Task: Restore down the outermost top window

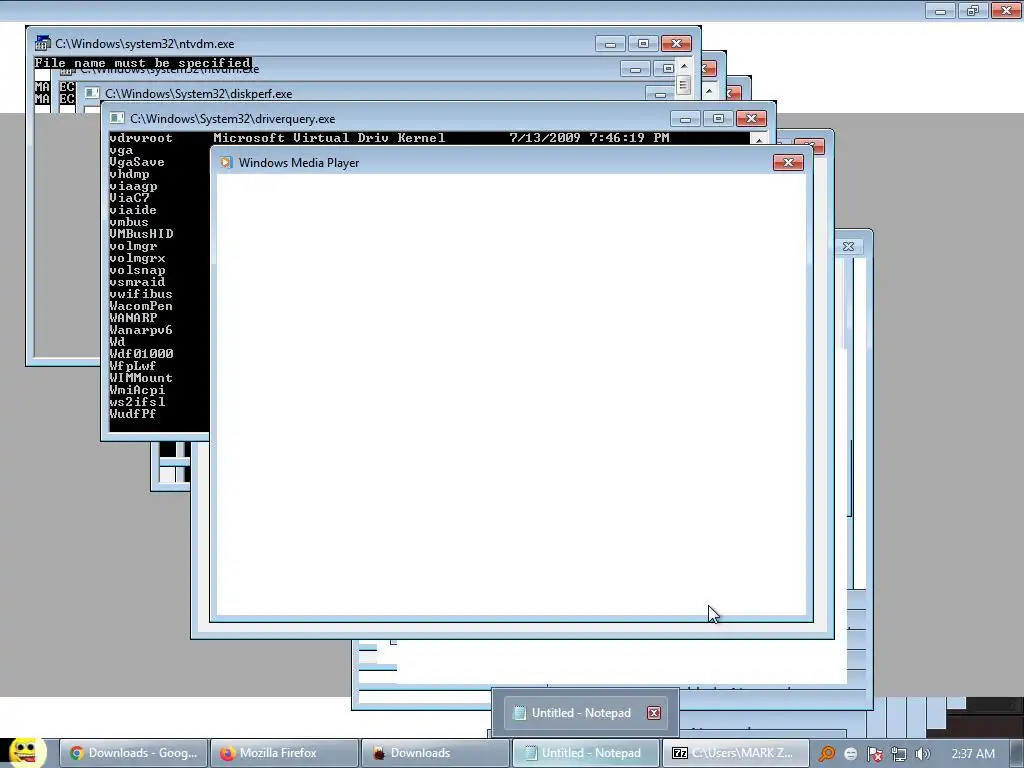Action: coord(973,10)
